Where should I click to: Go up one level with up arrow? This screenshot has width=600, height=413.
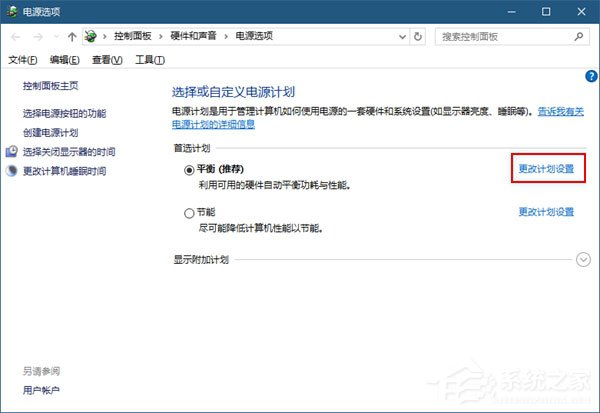(72, 37)
